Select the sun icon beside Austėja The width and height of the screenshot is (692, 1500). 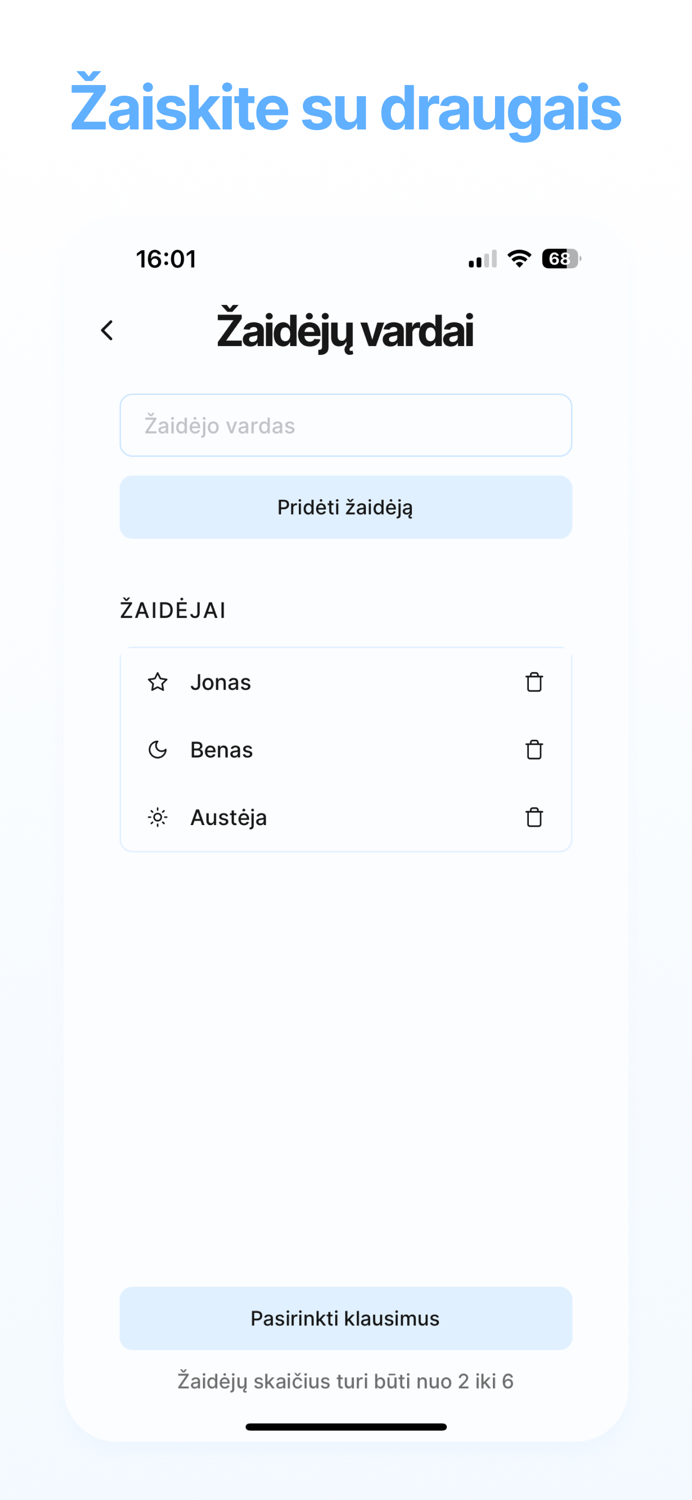(x=157, y=817)
